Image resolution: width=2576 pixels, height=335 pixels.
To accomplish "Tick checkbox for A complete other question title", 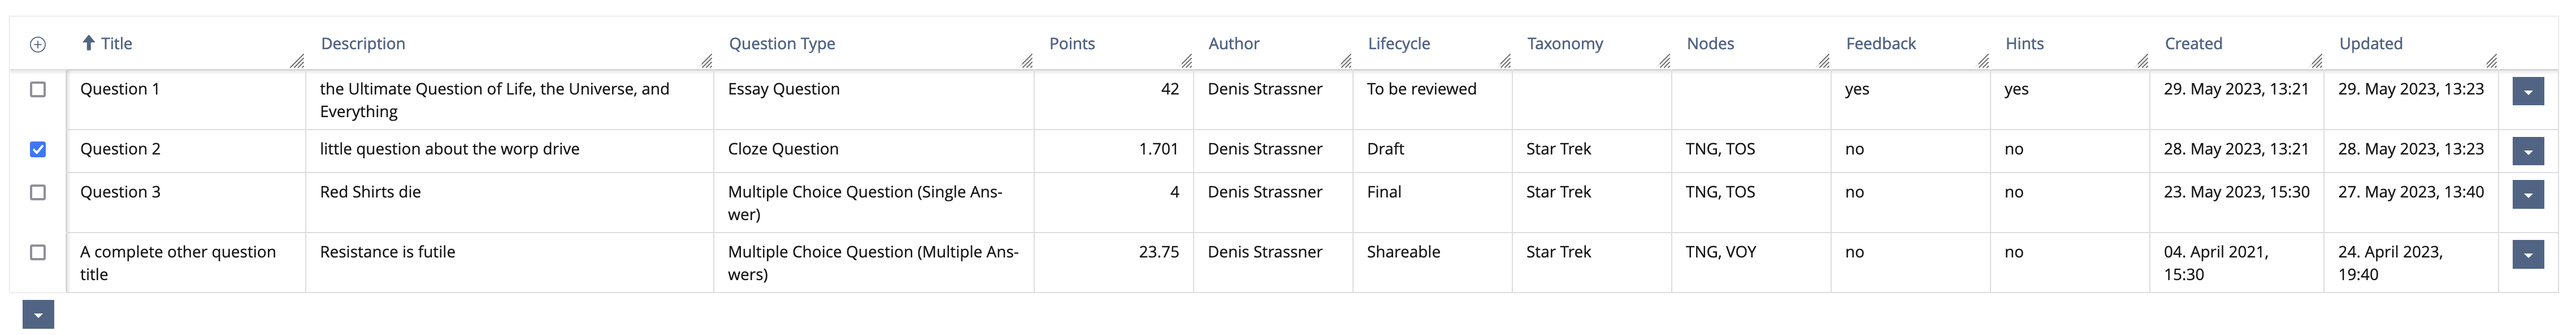I will click(38, 253).
